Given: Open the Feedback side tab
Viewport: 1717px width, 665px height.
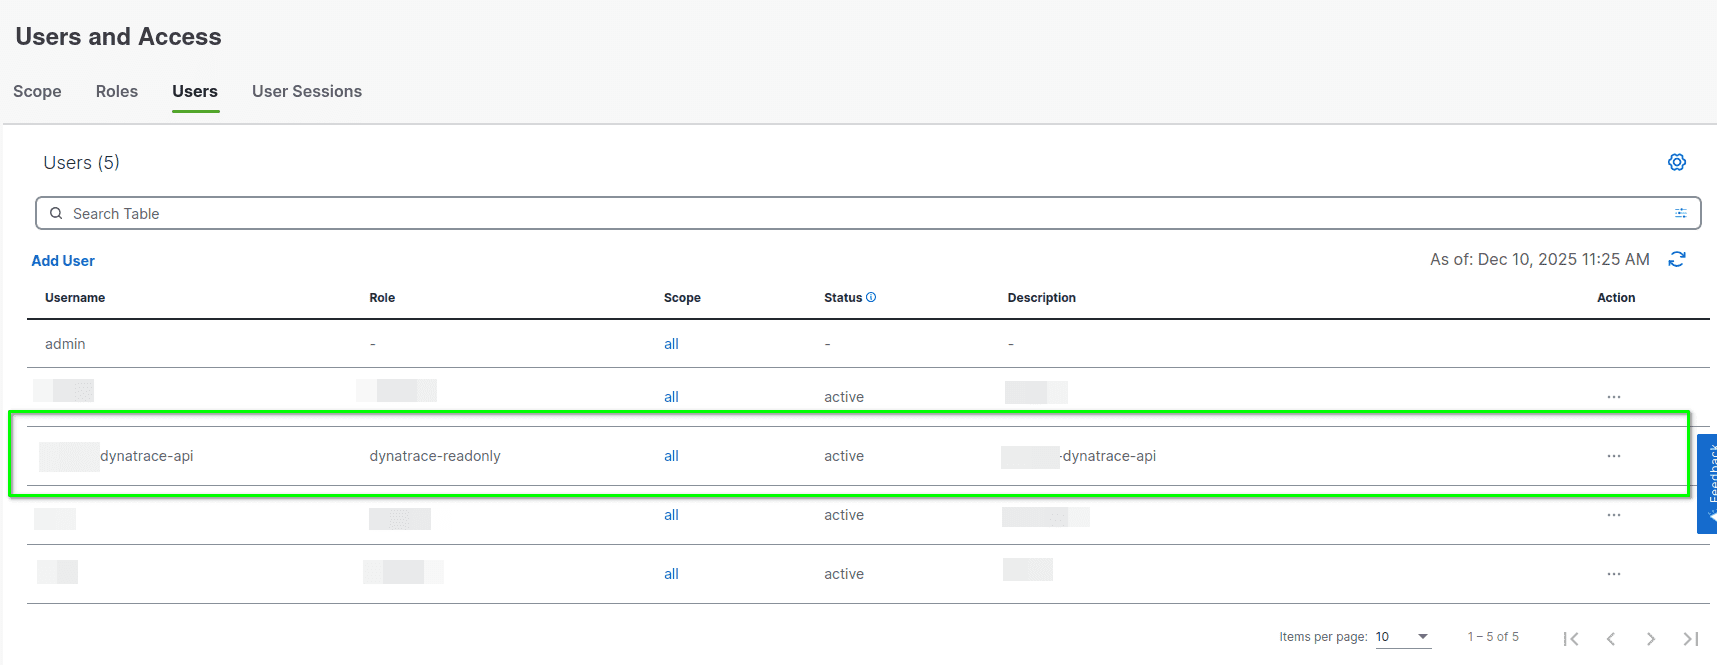Looking at the screenshot, I should [x=1708, y=484].
